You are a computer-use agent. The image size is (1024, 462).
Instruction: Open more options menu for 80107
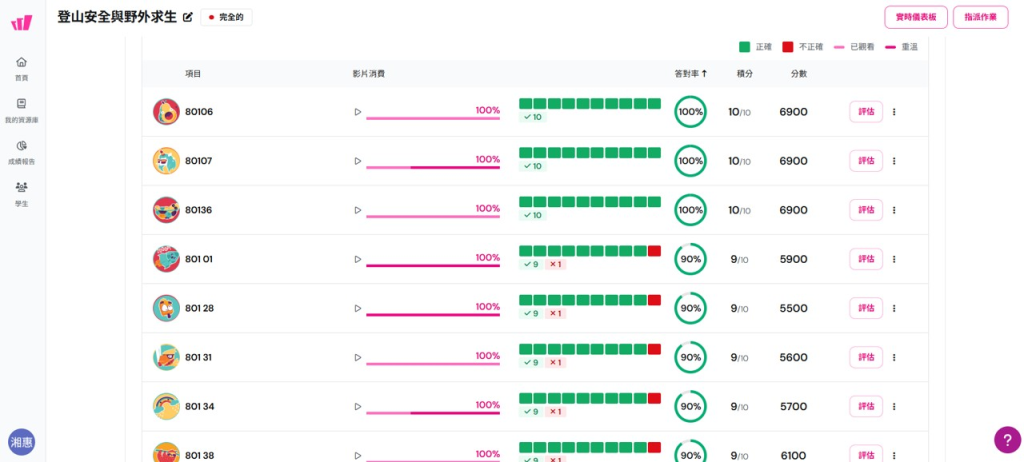[x=894, y=161]
